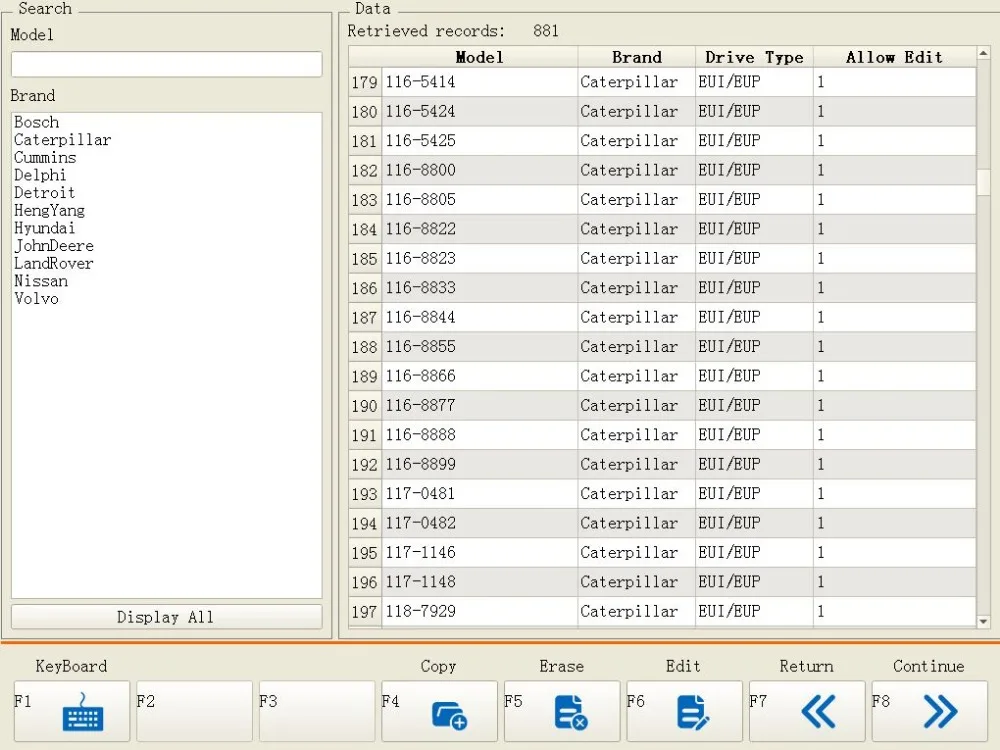Select model 116-8855 in the table
This screenshot has height=750, width=1000.
480,347
